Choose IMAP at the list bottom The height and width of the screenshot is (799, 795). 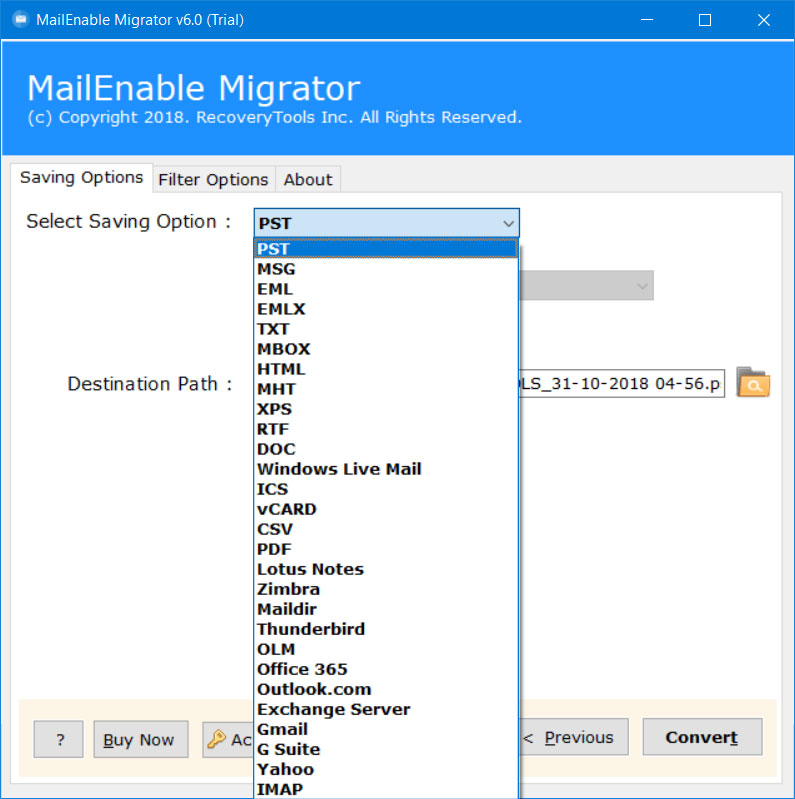click(x=386, y=789)
